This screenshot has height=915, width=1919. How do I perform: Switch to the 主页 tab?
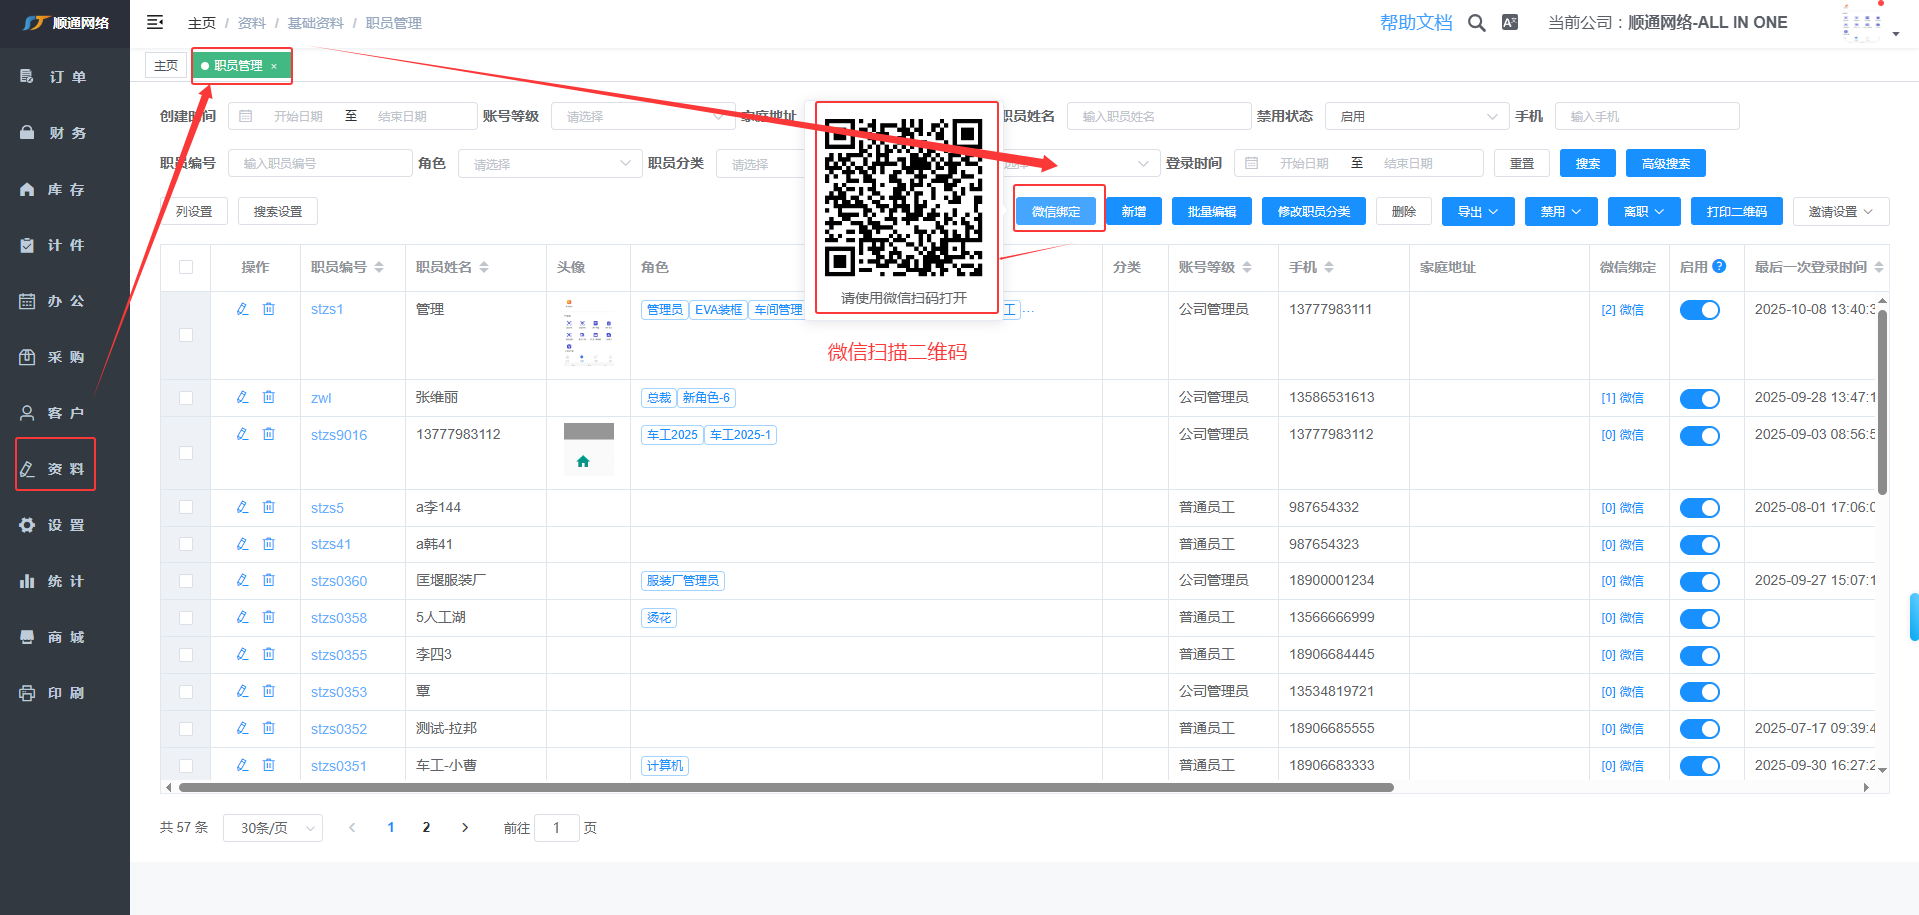[166, 65]
